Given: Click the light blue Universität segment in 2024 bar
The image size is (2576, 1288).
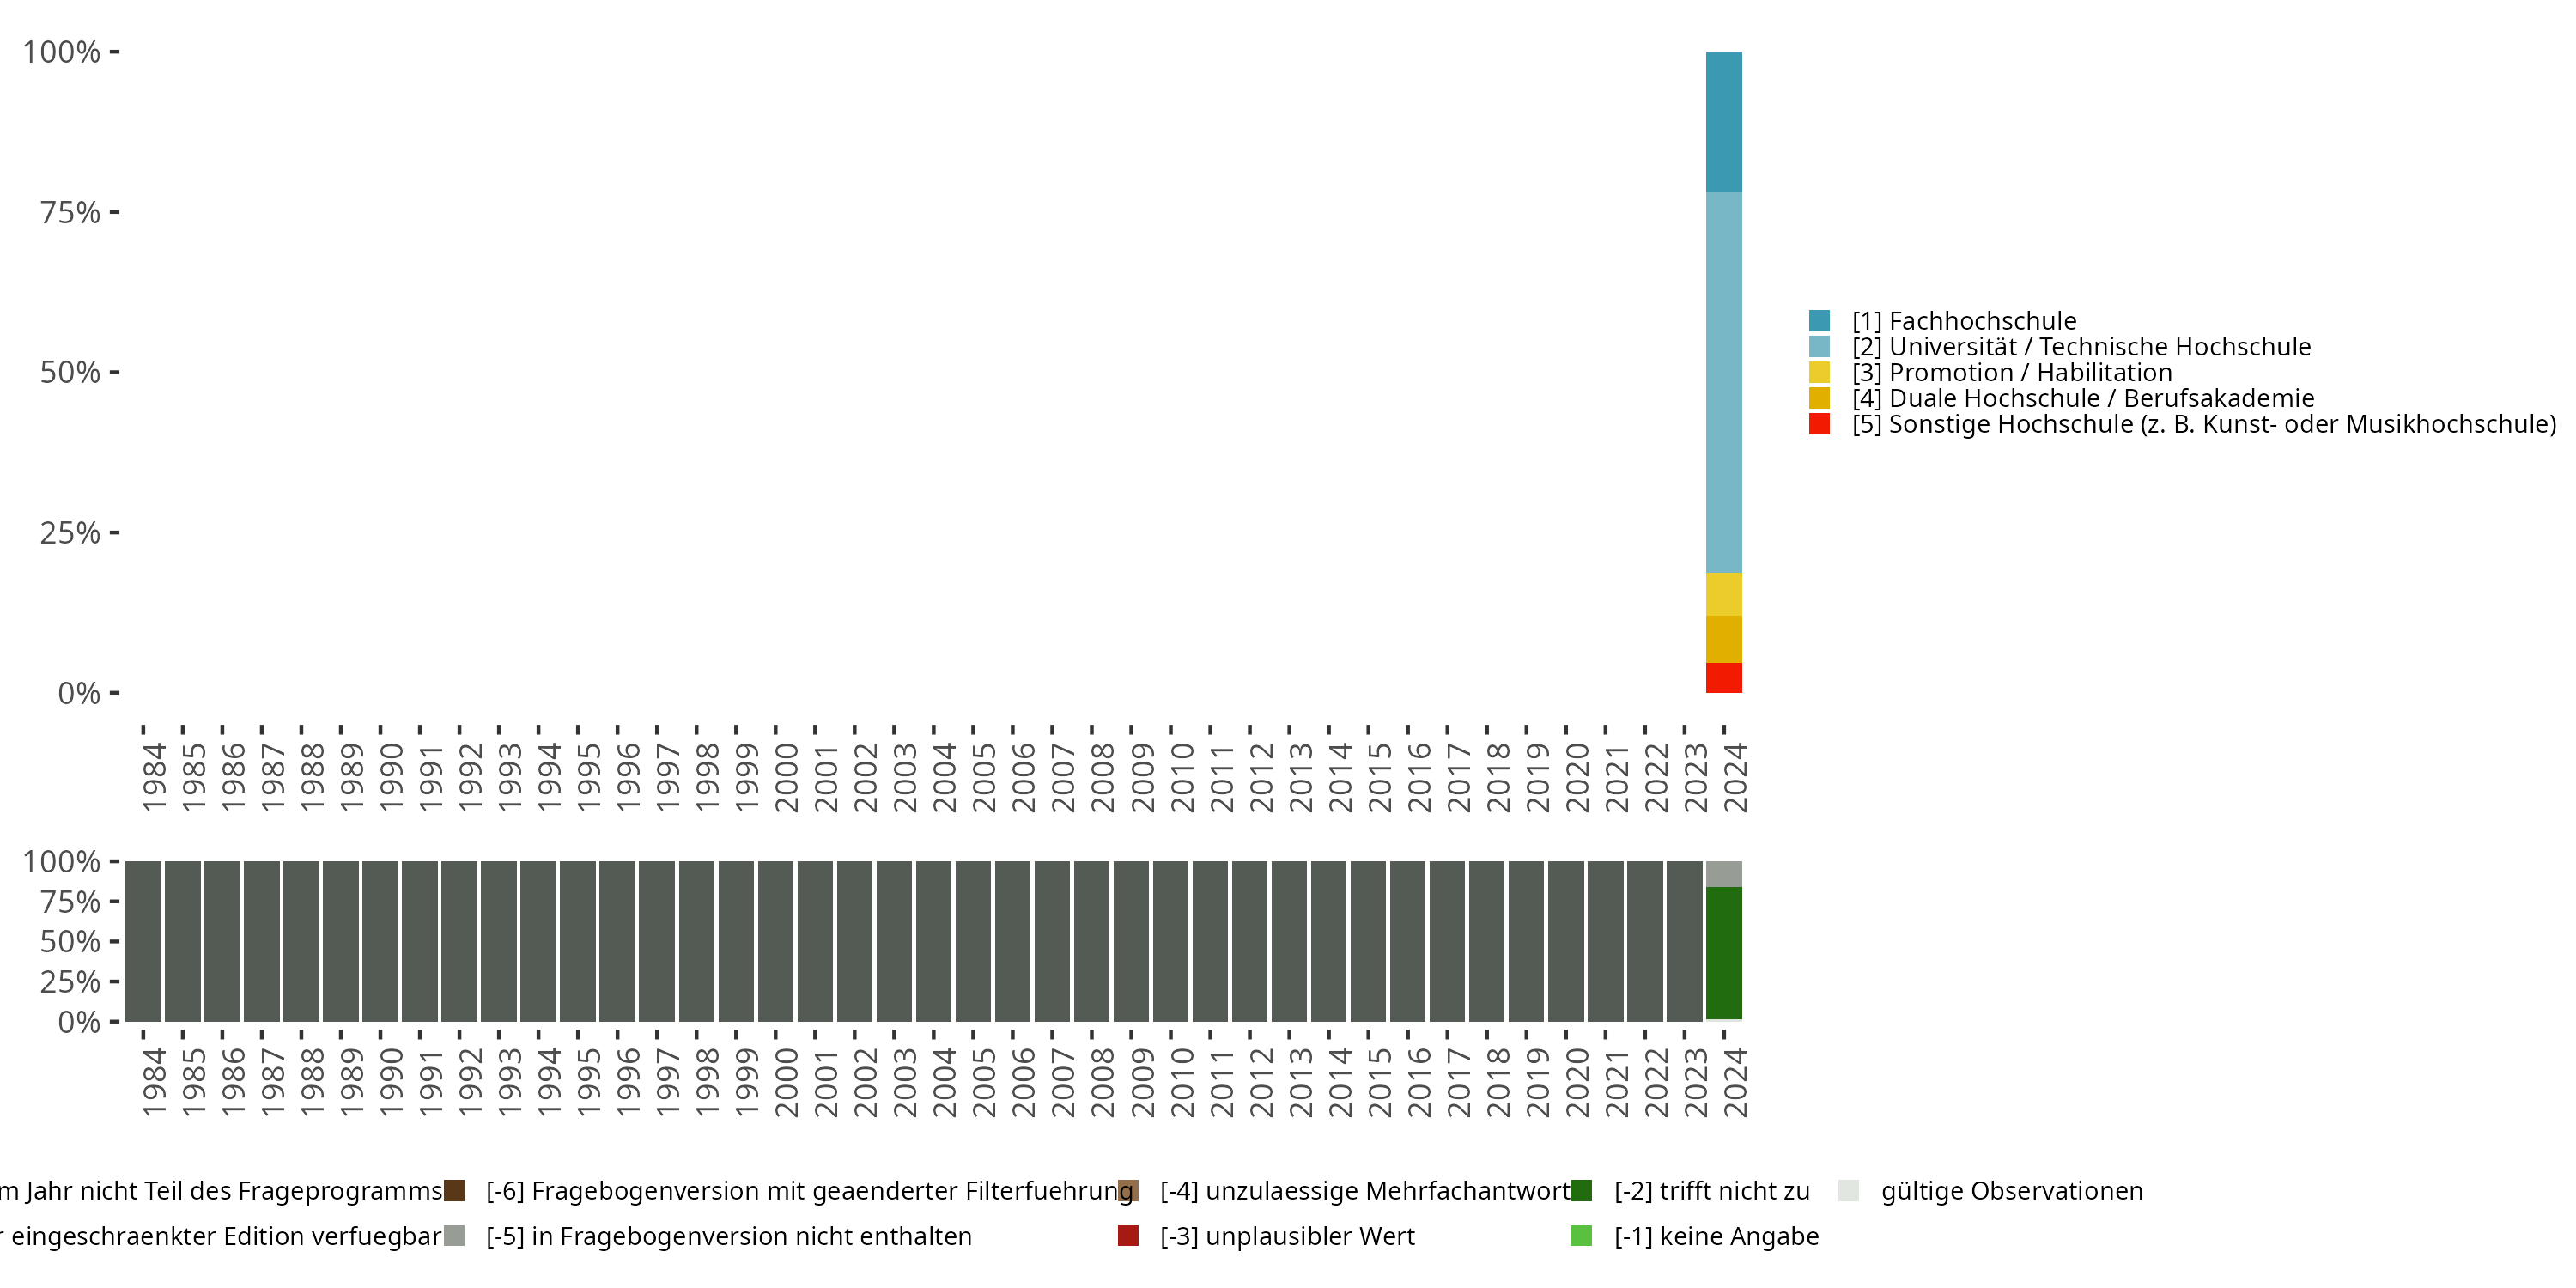Looking at the screenshot, I should point(1723,382).
